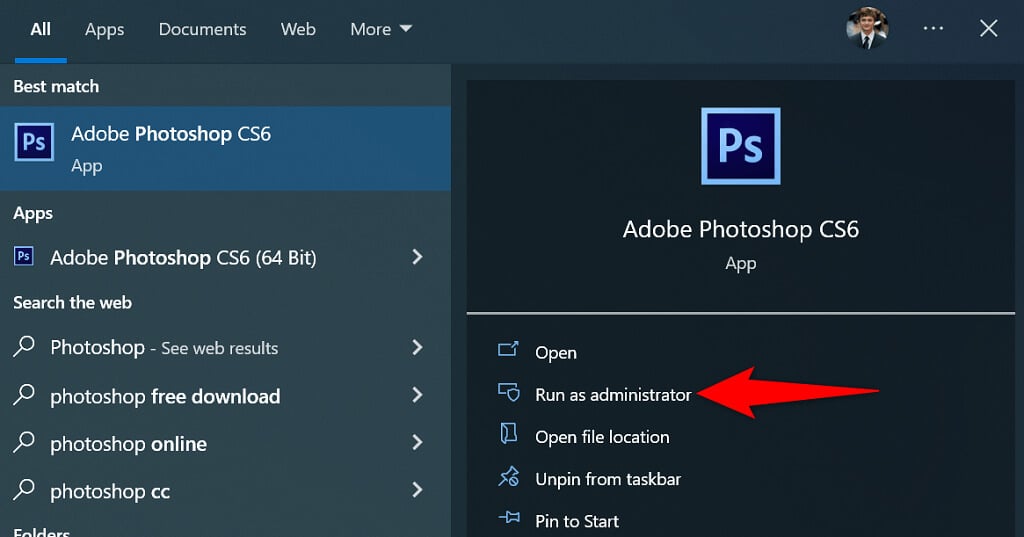The width and height of the screenshot is (1024, 537).
Task: Select the Web search tab
Action: [x=298, y=29]
